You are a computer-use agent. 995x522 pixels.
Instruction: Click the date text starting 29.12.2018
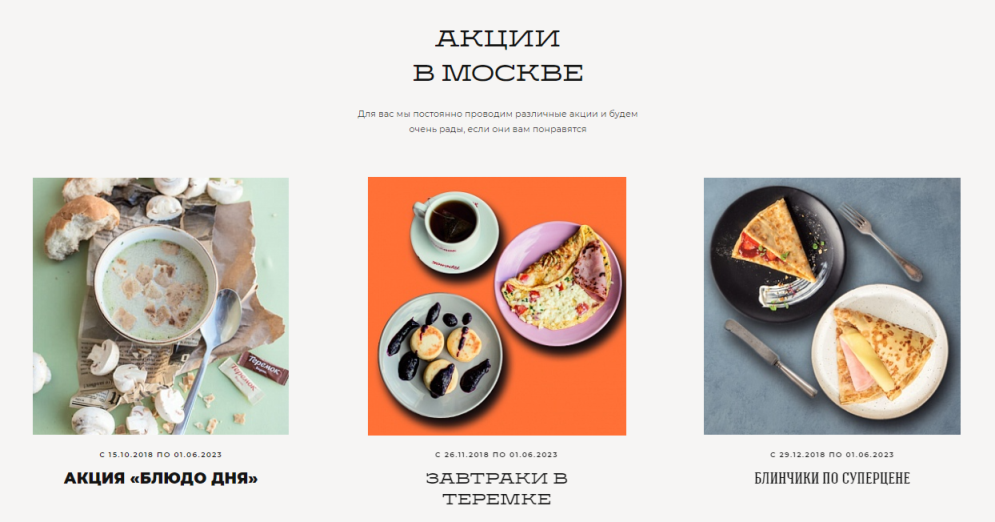(x=832, y=454)
